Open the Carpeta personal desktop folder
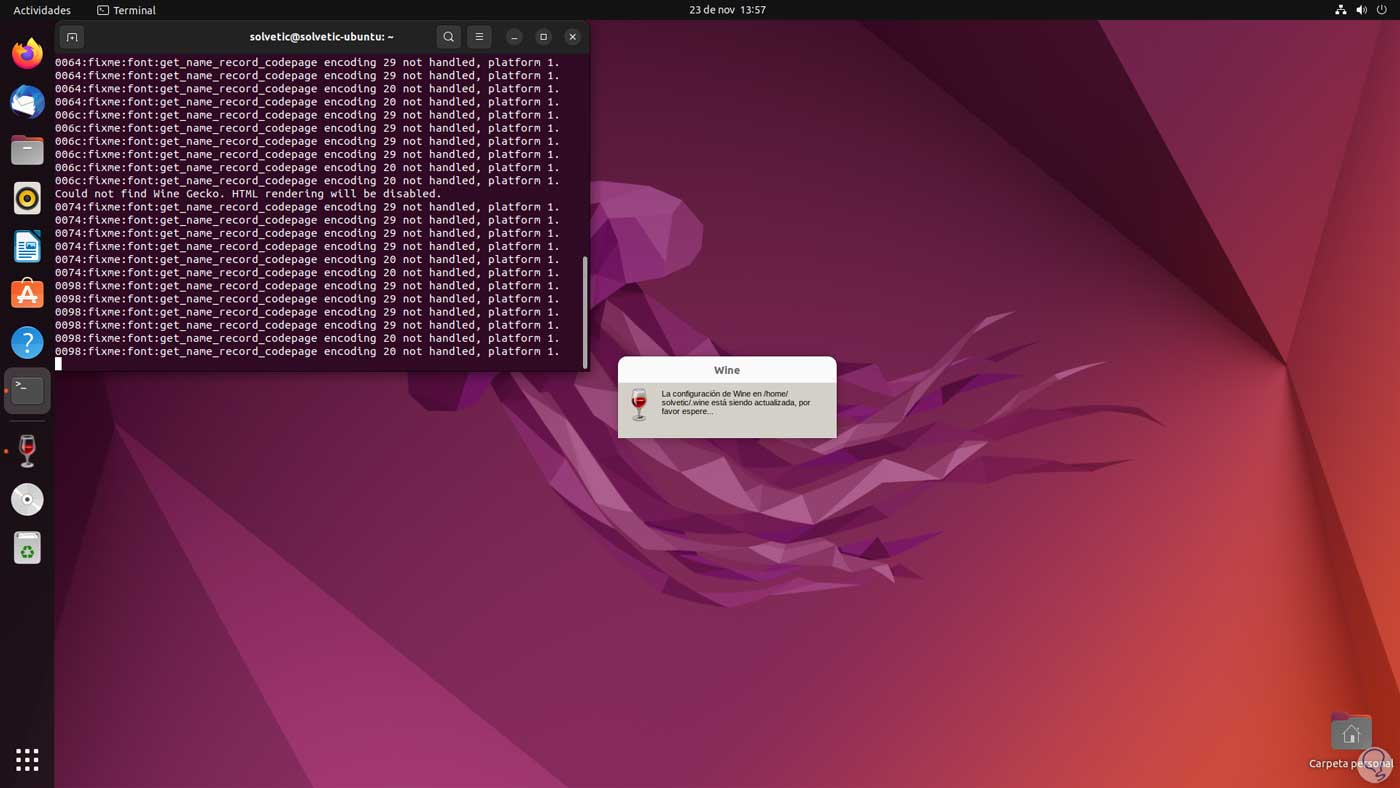Image resolution: width=1400 pixels, height=788 pixels. click(x=1351, y=742)
